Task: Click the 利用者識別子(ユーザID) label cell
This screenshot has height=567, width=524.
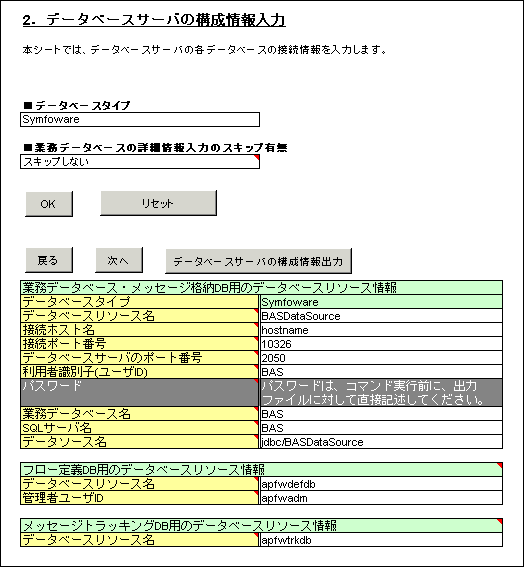Action: [x=140, y=372]
